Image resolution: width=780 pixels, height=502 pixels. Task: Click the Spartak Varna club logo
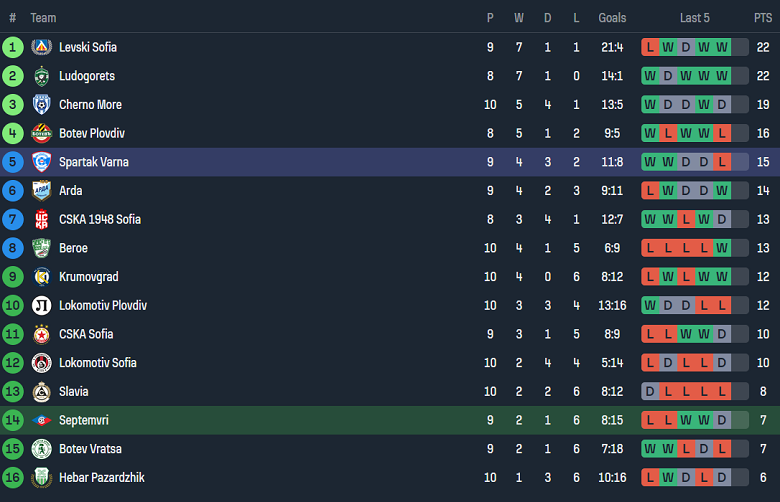(x=41, y=162)
